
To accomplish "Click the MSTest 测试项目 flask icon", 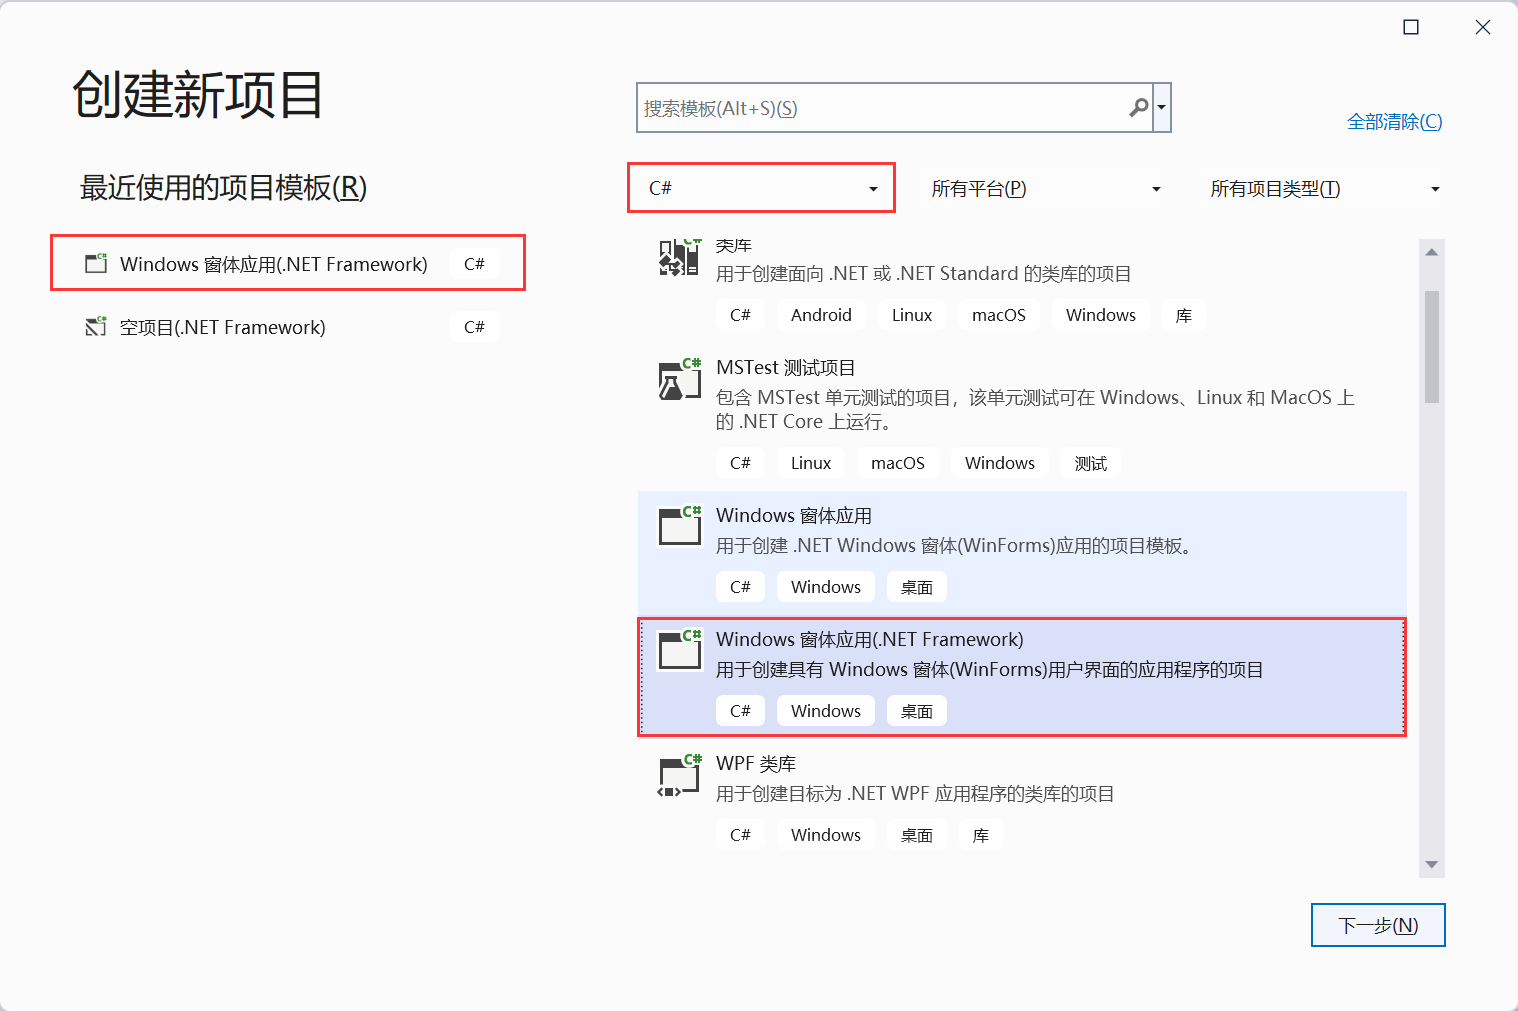I will point(679,380).
